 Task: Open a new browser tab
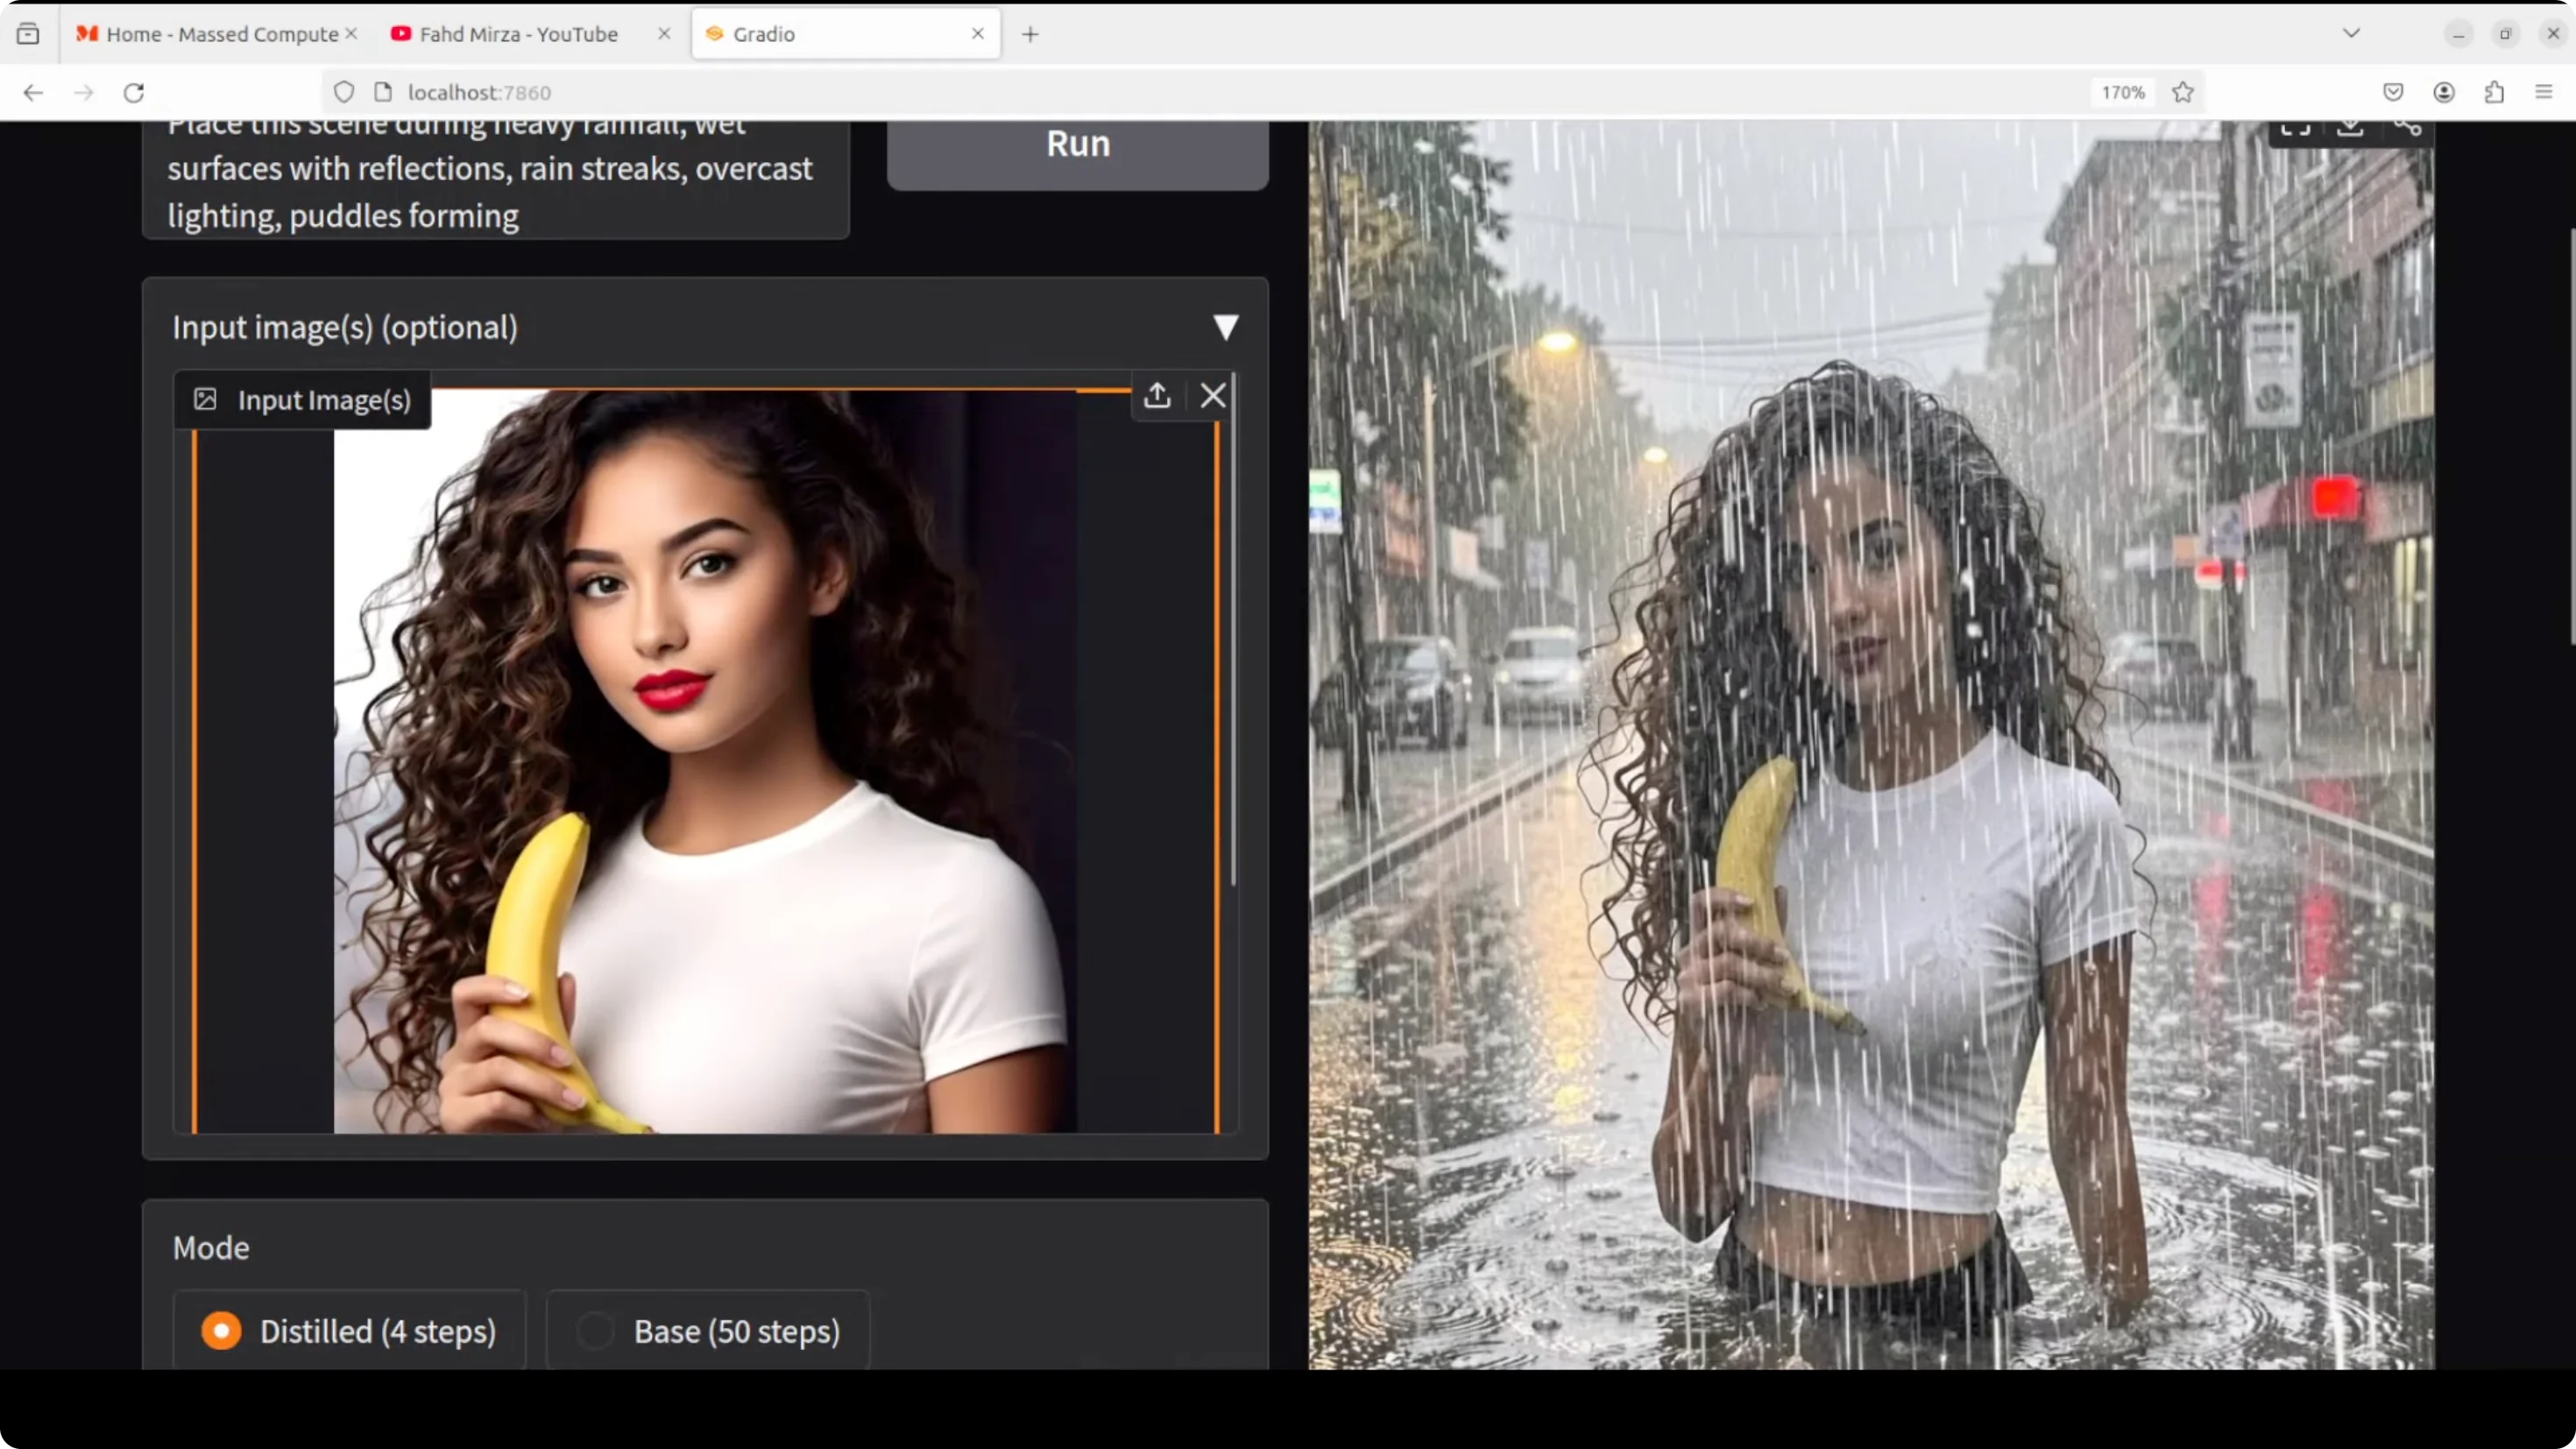[1030, 34]
